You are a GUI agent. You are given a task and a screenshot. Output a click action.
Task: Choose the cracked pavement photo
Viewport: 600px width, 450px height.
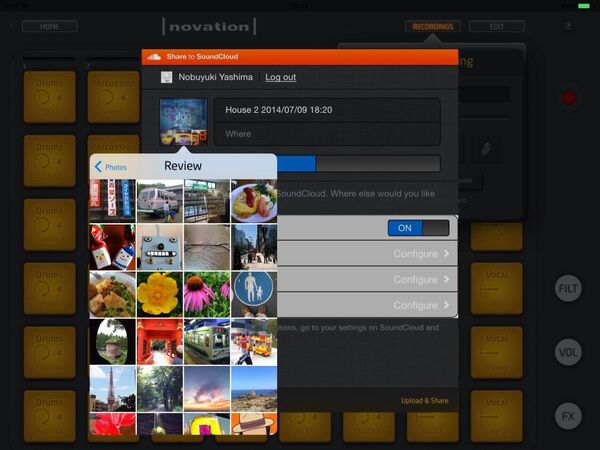click(207, 247)
